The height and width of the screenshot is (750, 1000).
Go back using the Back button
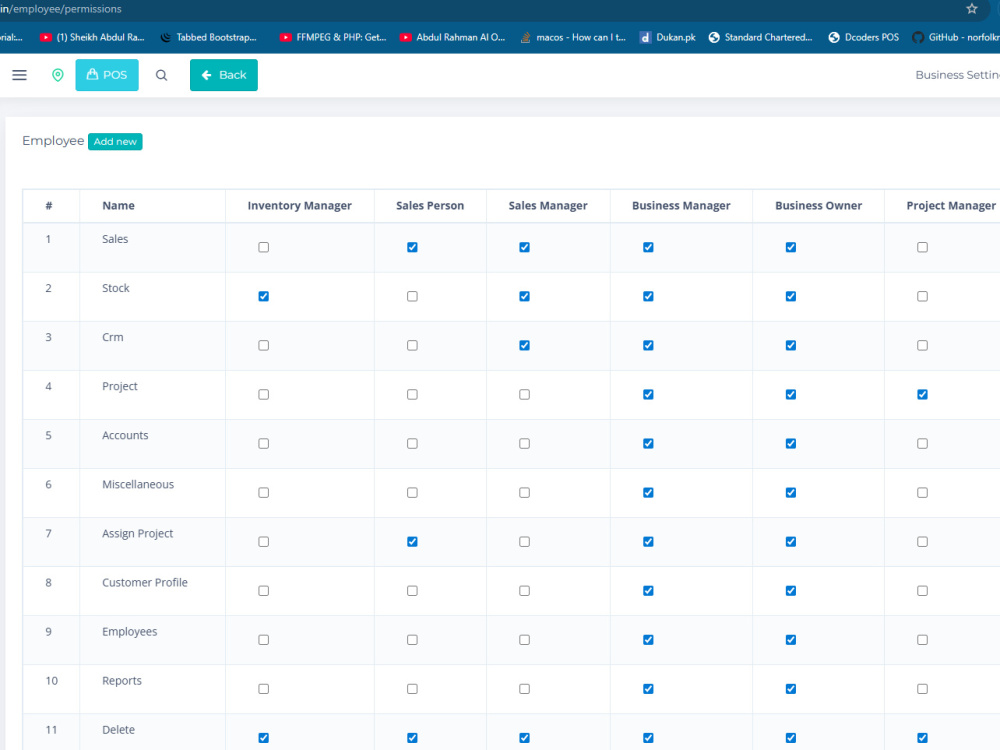224,75
